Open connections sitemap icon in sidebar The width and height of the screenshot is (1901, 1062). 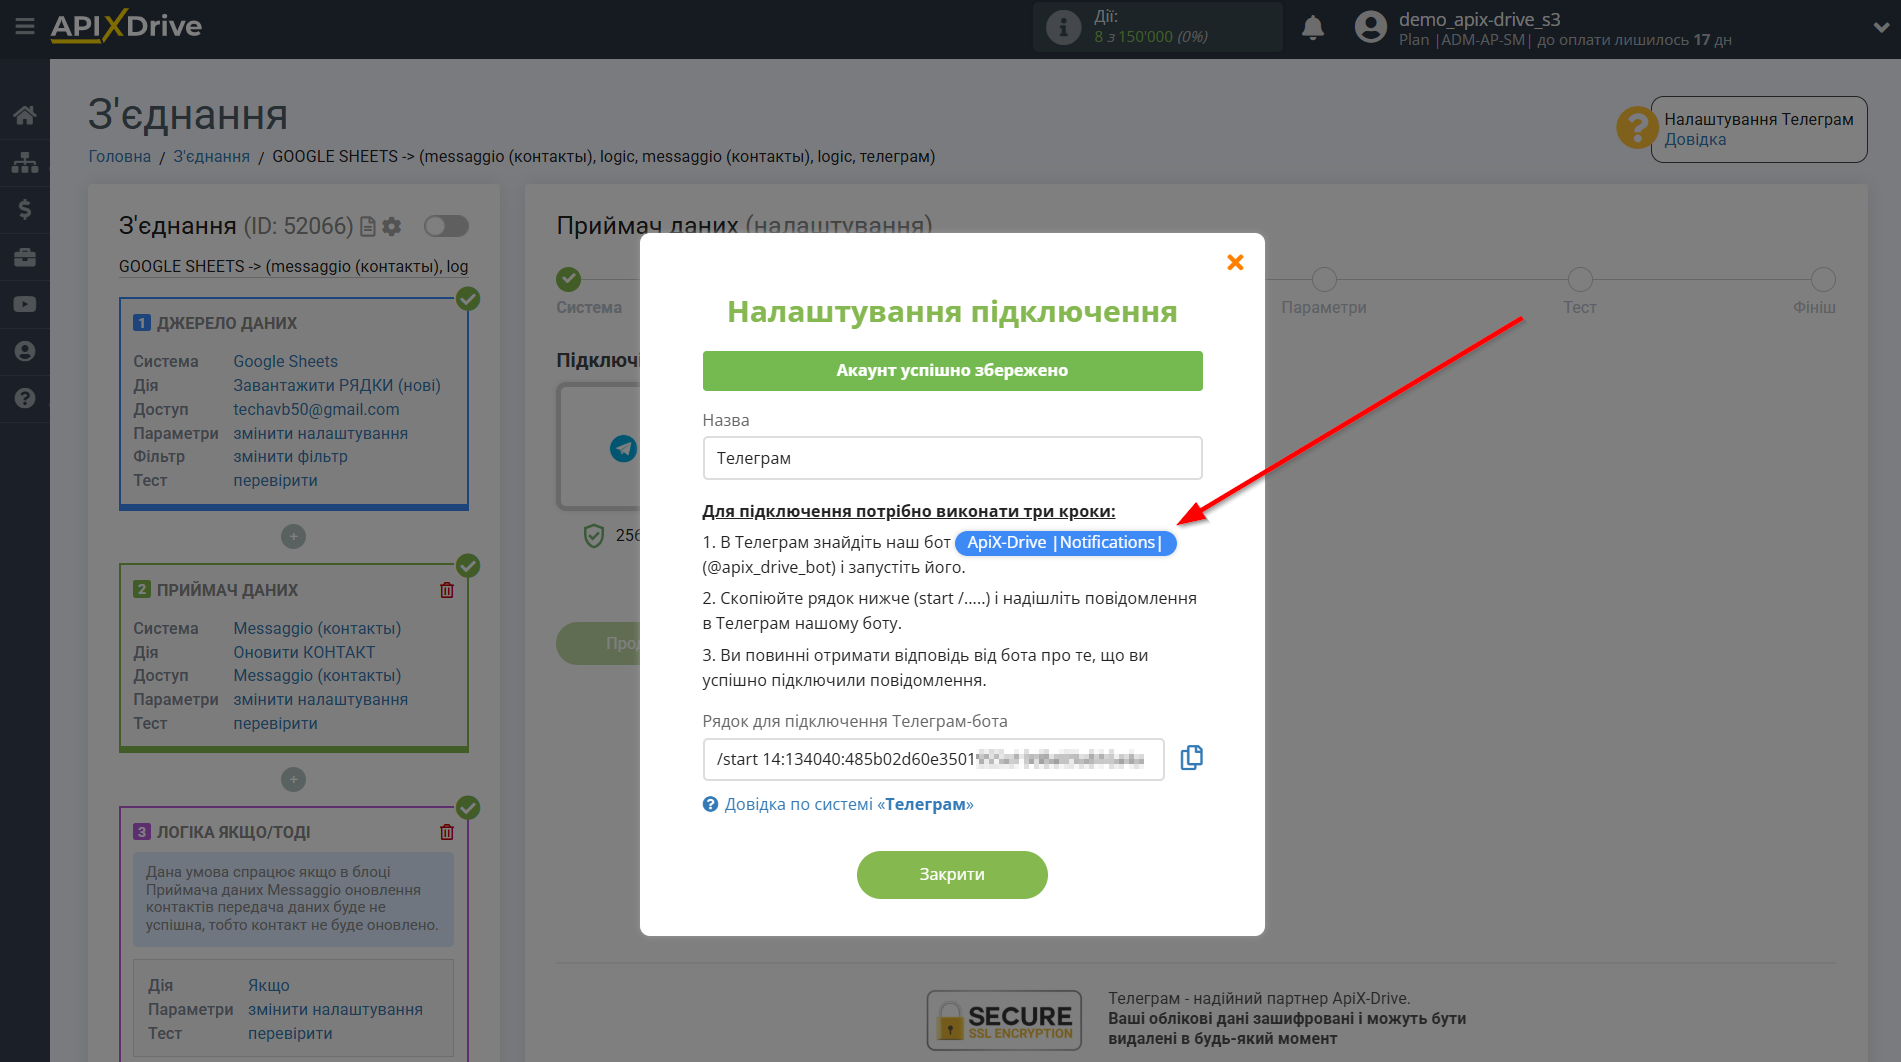pos(25,162)
